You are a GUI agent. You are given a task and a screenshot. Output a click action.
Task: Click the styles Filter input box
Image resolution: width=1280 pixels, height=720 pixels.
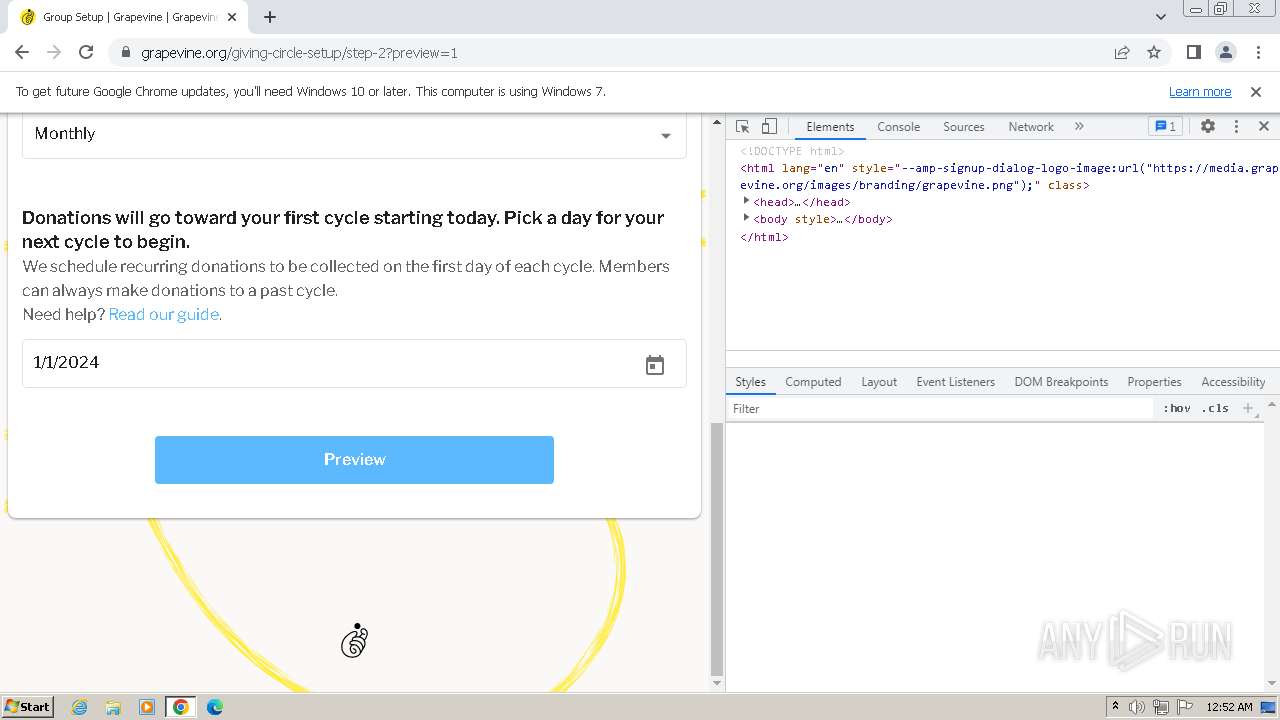click(940, 408)
